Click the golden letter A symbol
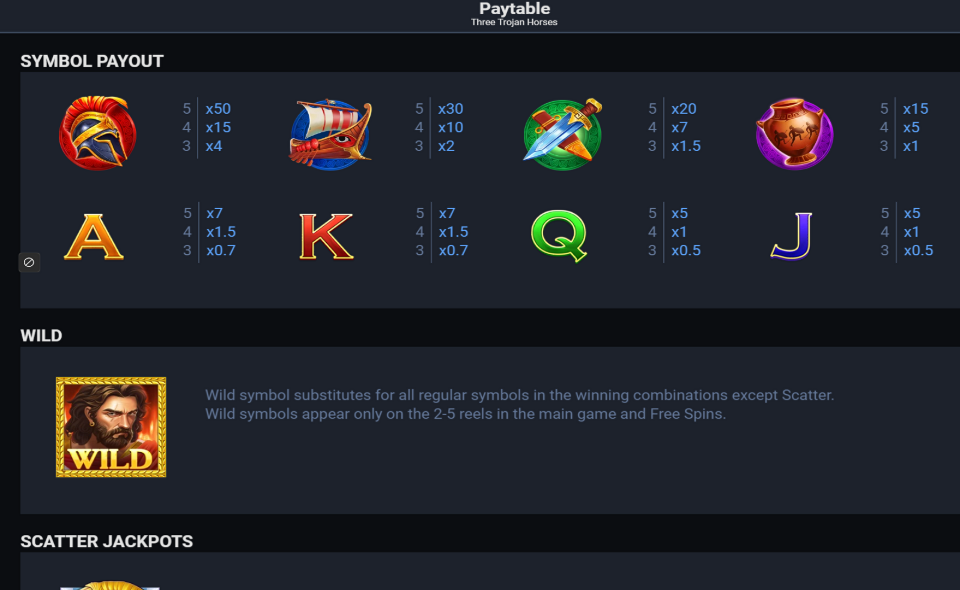This screenshot has width=960, height=590. tap(94, 238)
